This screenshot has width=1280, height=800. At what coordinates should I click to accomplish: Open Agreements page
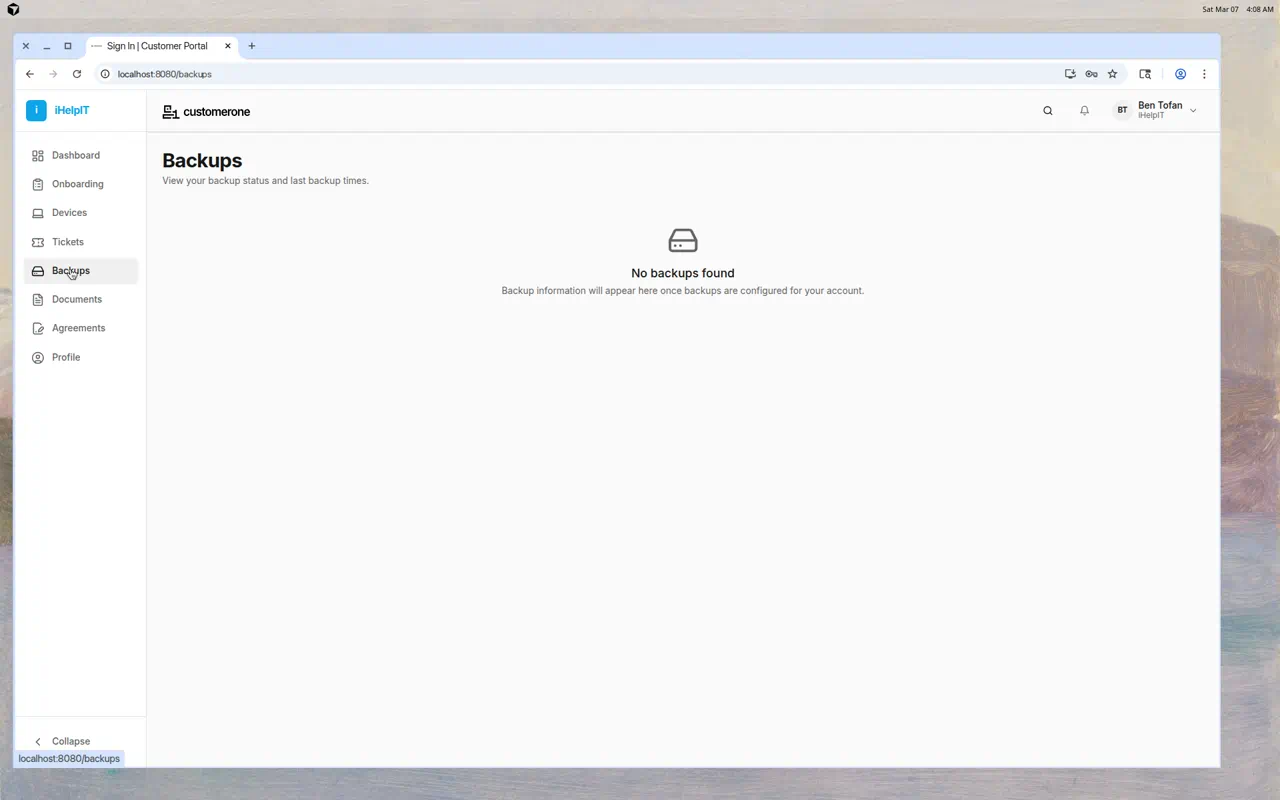coord(78,329)
